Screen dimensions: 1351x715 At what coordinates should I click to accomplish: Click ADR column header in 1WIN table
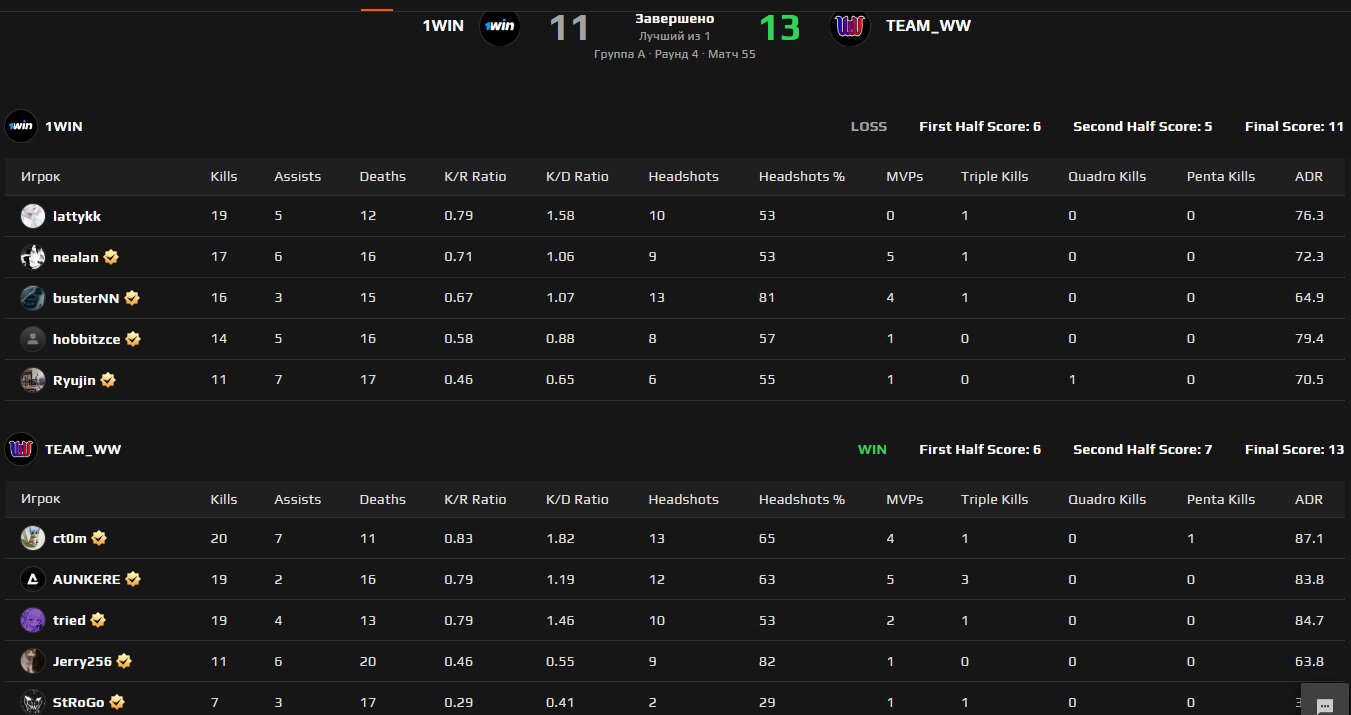pyautogui.click(x=1309, y=176)
